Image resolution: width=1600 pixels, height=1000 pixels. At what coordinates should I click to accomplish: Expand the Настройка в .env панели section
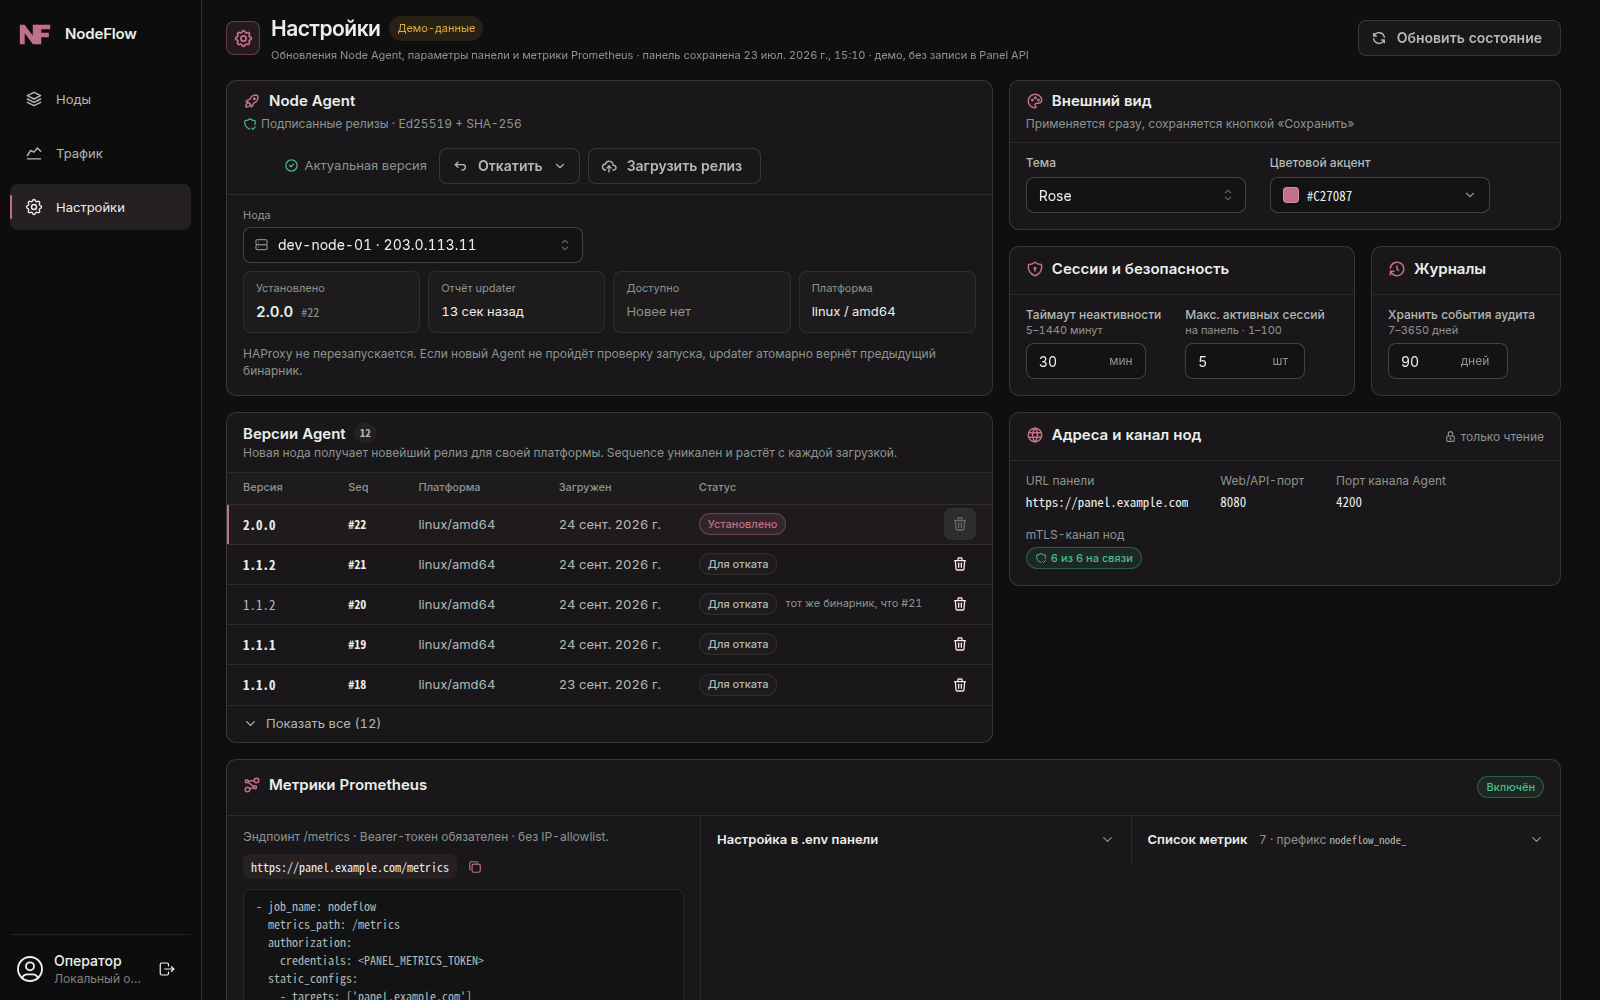tap(915, 840)
